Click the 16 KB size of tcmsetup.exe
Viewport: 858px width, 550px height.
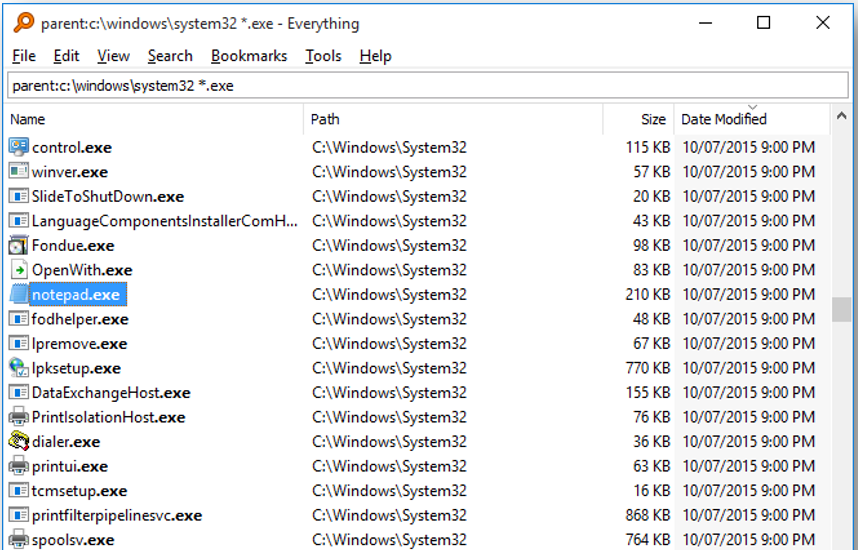click(652, 491)
